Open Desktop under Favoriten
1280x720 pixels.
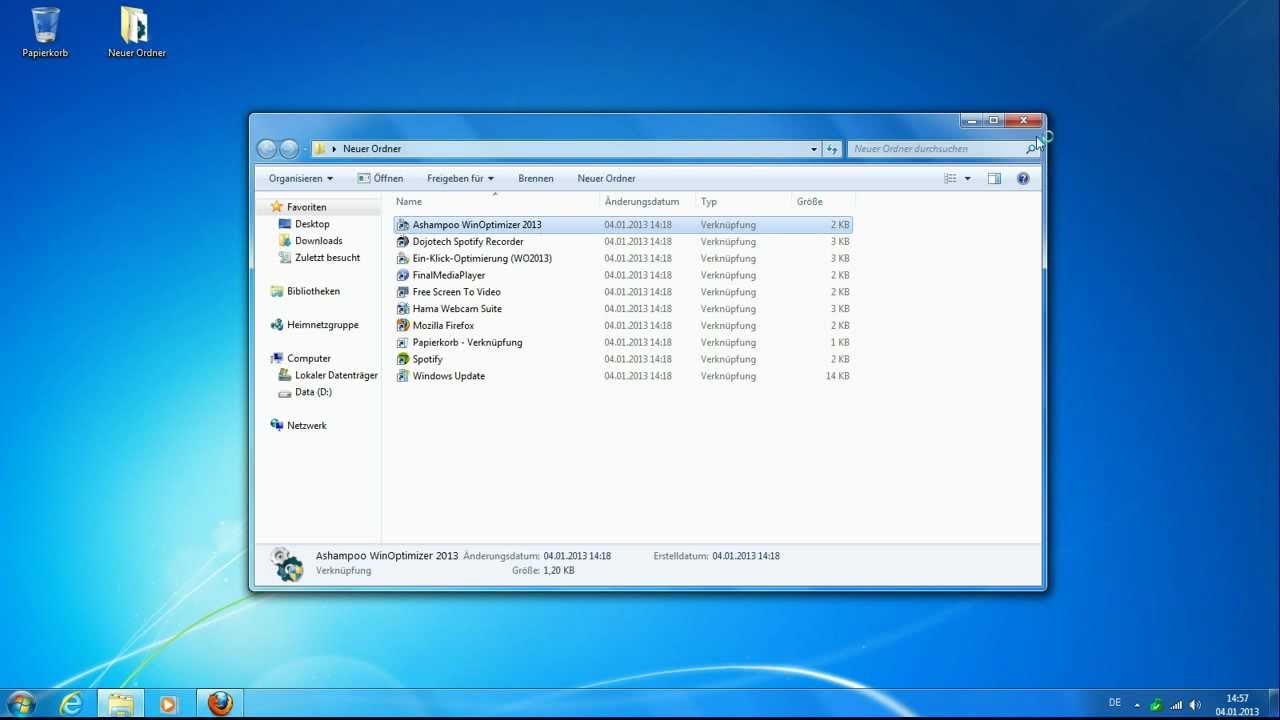tap(312, 224)
